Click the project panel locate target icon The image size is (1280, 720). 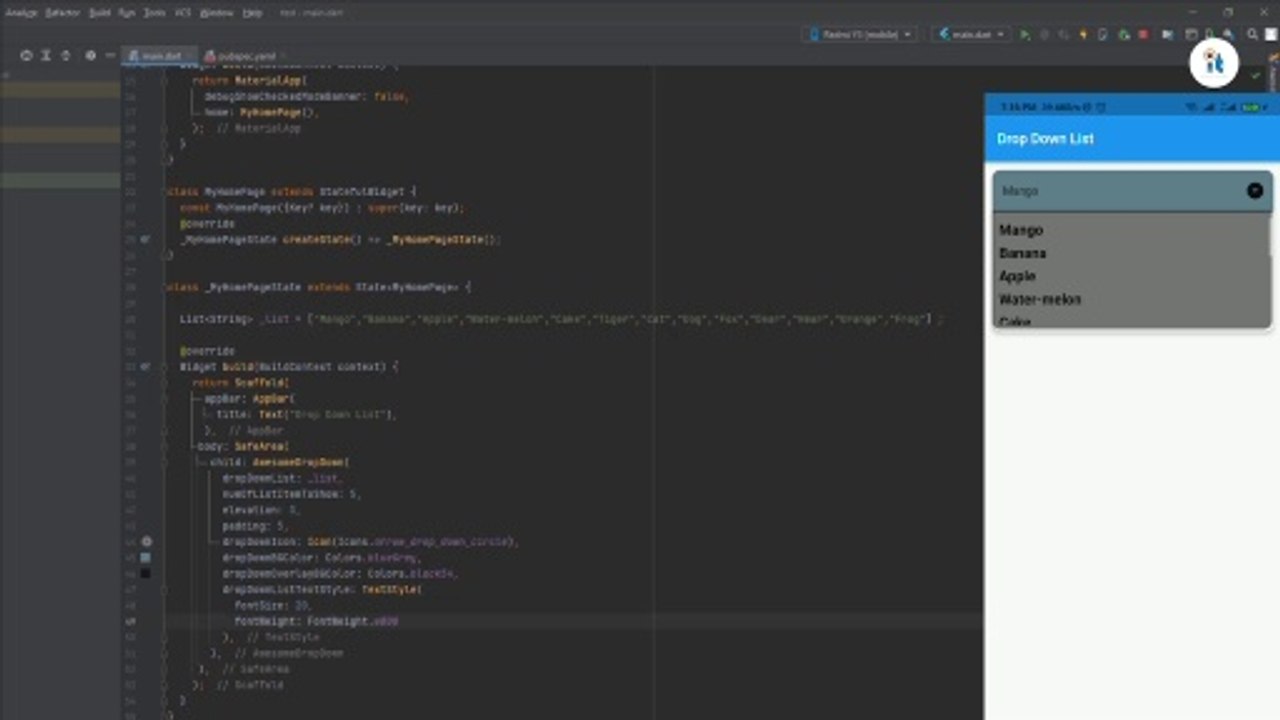(x=26, y=56)
